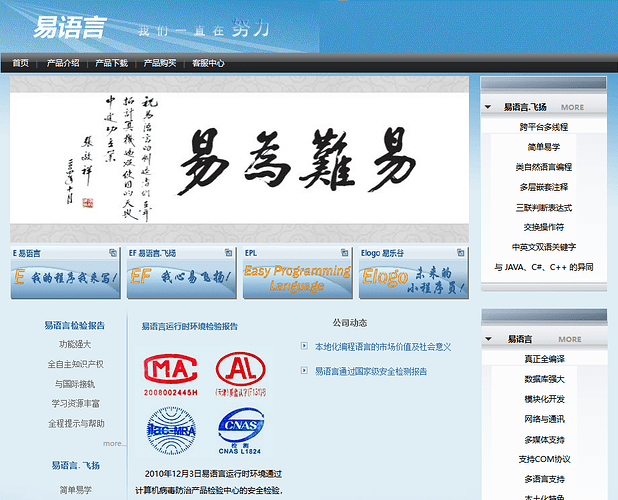618x500 pixels.
Task: Select 类自然语言编程 sidebar link
Action: click(x=544, y=167)
